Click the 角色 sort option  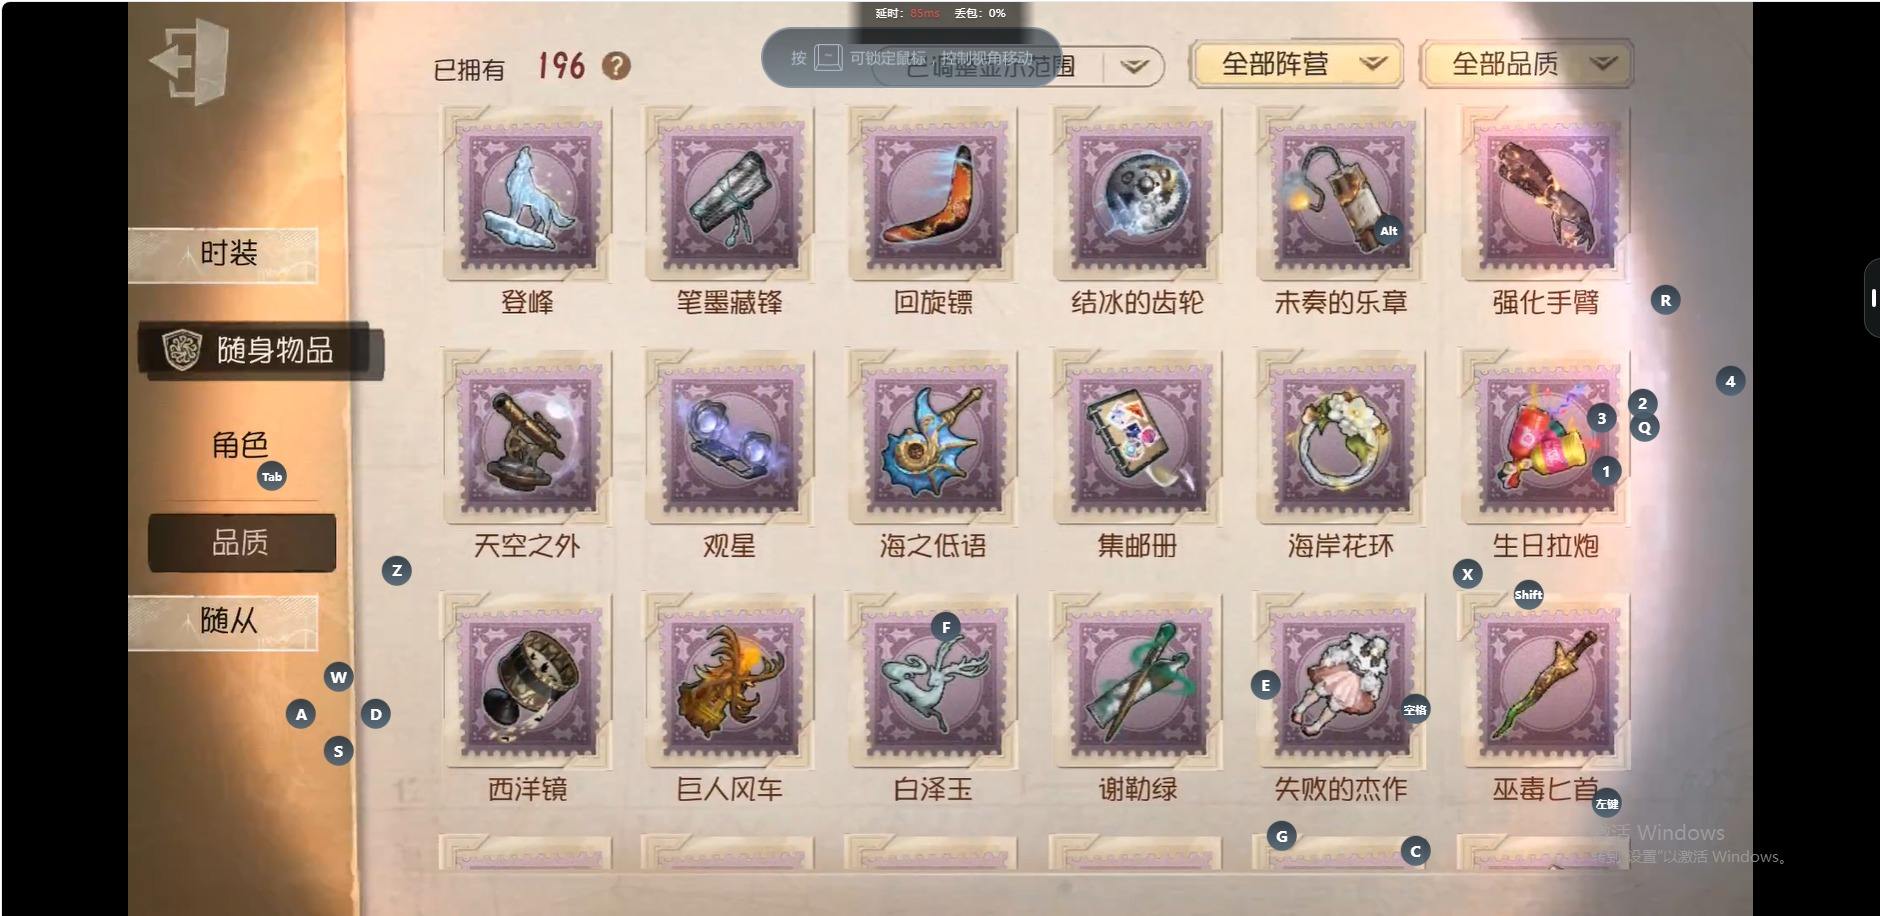(240, 445)
